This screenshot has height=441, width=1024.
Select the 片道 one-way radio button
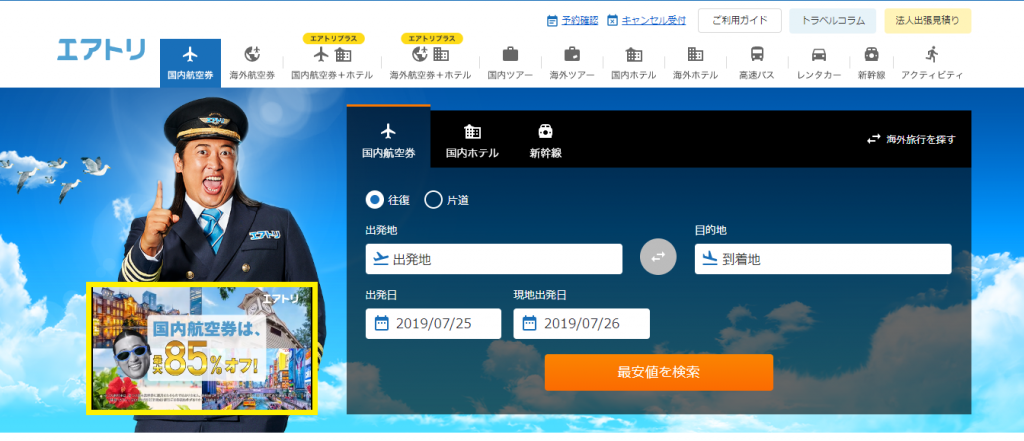[x=434, y=200]
